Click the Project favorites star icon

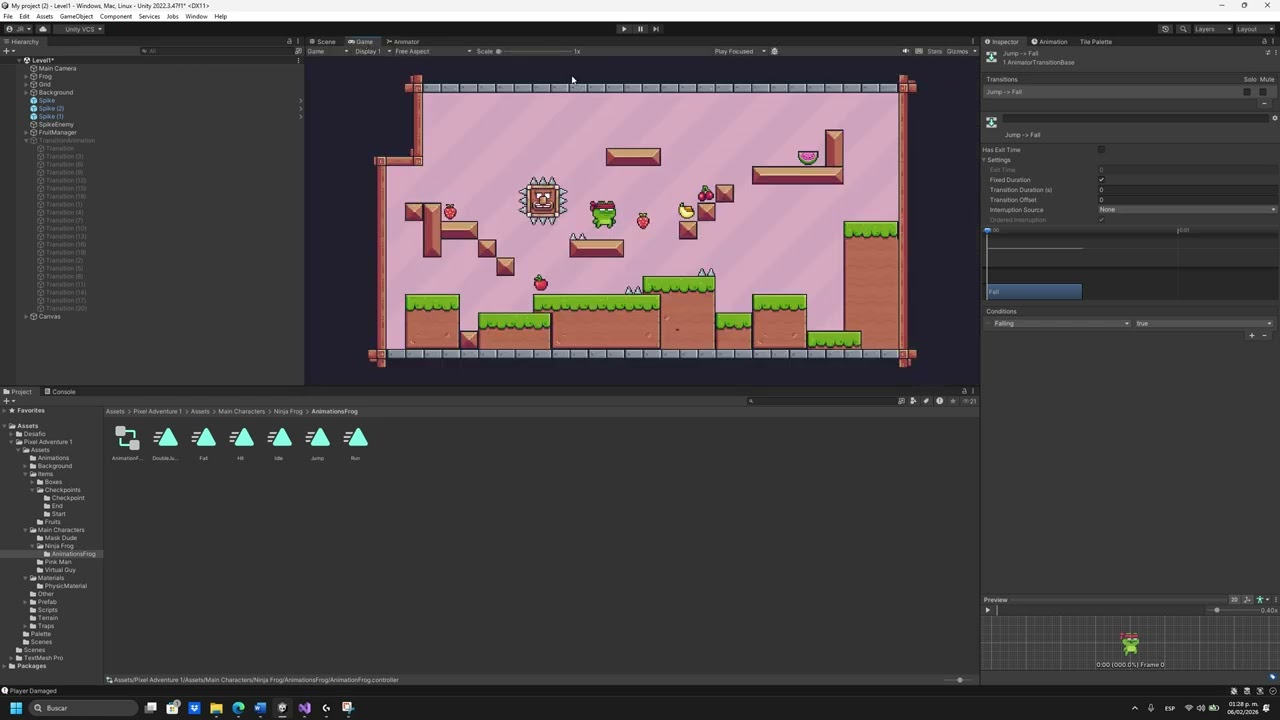pos(951,401)
